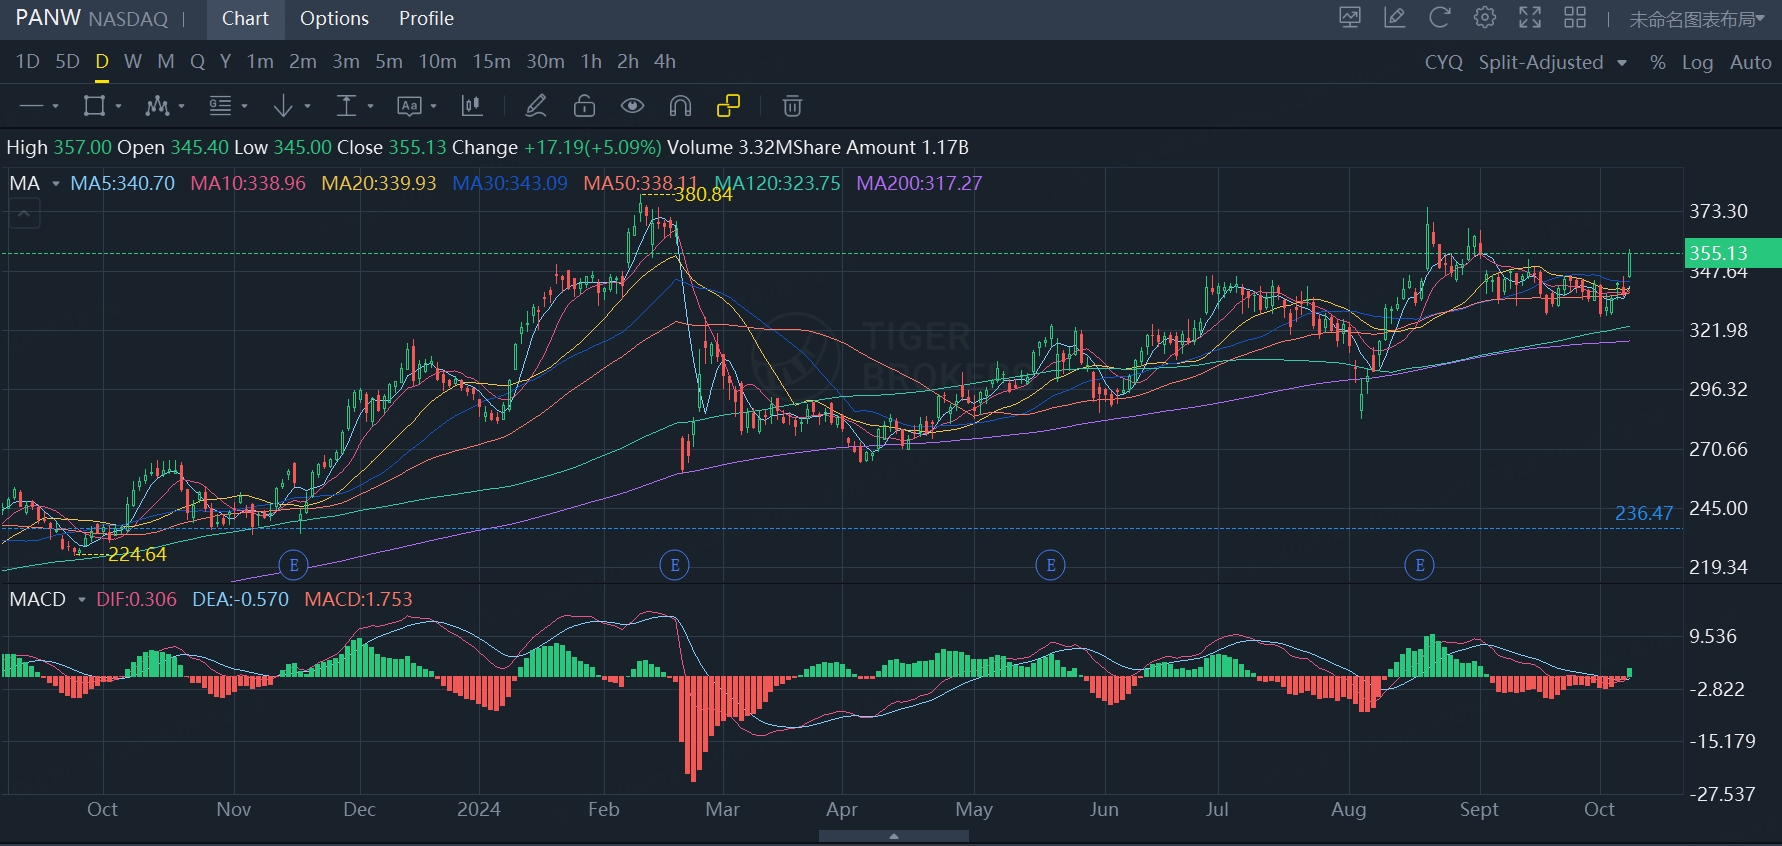Click the PANW ticker symbol
Screen dimensions: 1782x846
48,18
